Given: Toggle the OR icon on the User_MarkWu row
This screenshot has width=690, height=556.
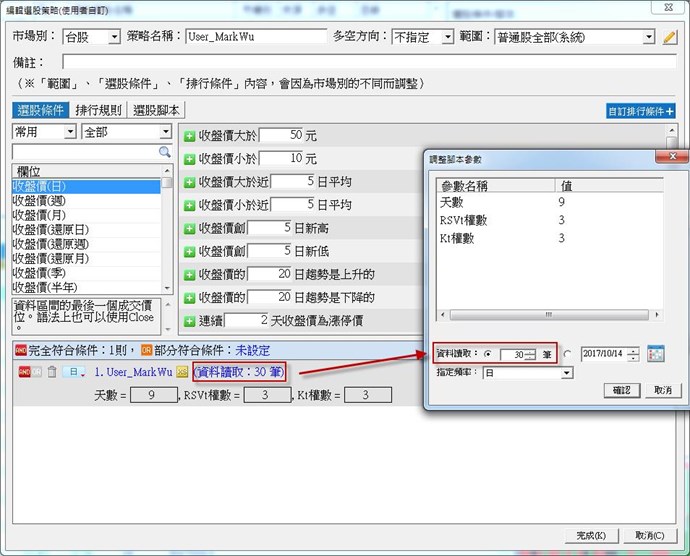Looking at the screenshot, I should [x=35, y=372].
